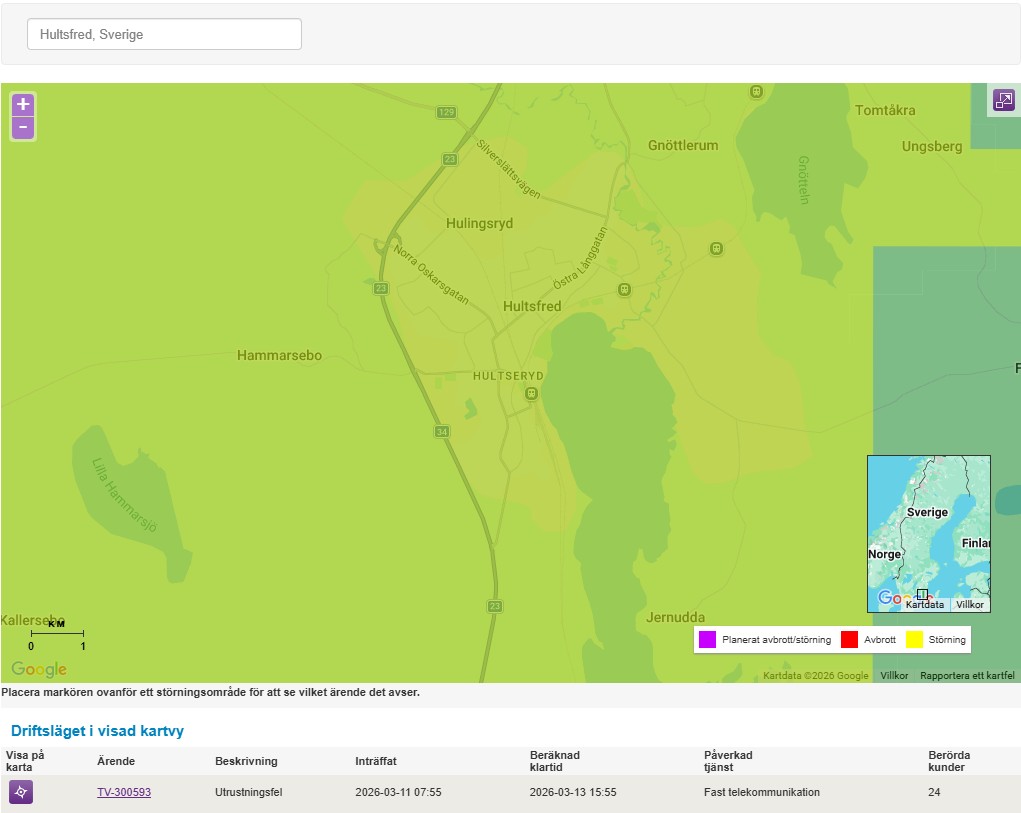This screenshot has height=813, width=1021.
Task: Click the purple planned outage legend swatch
Action: (x=707, y=639)
